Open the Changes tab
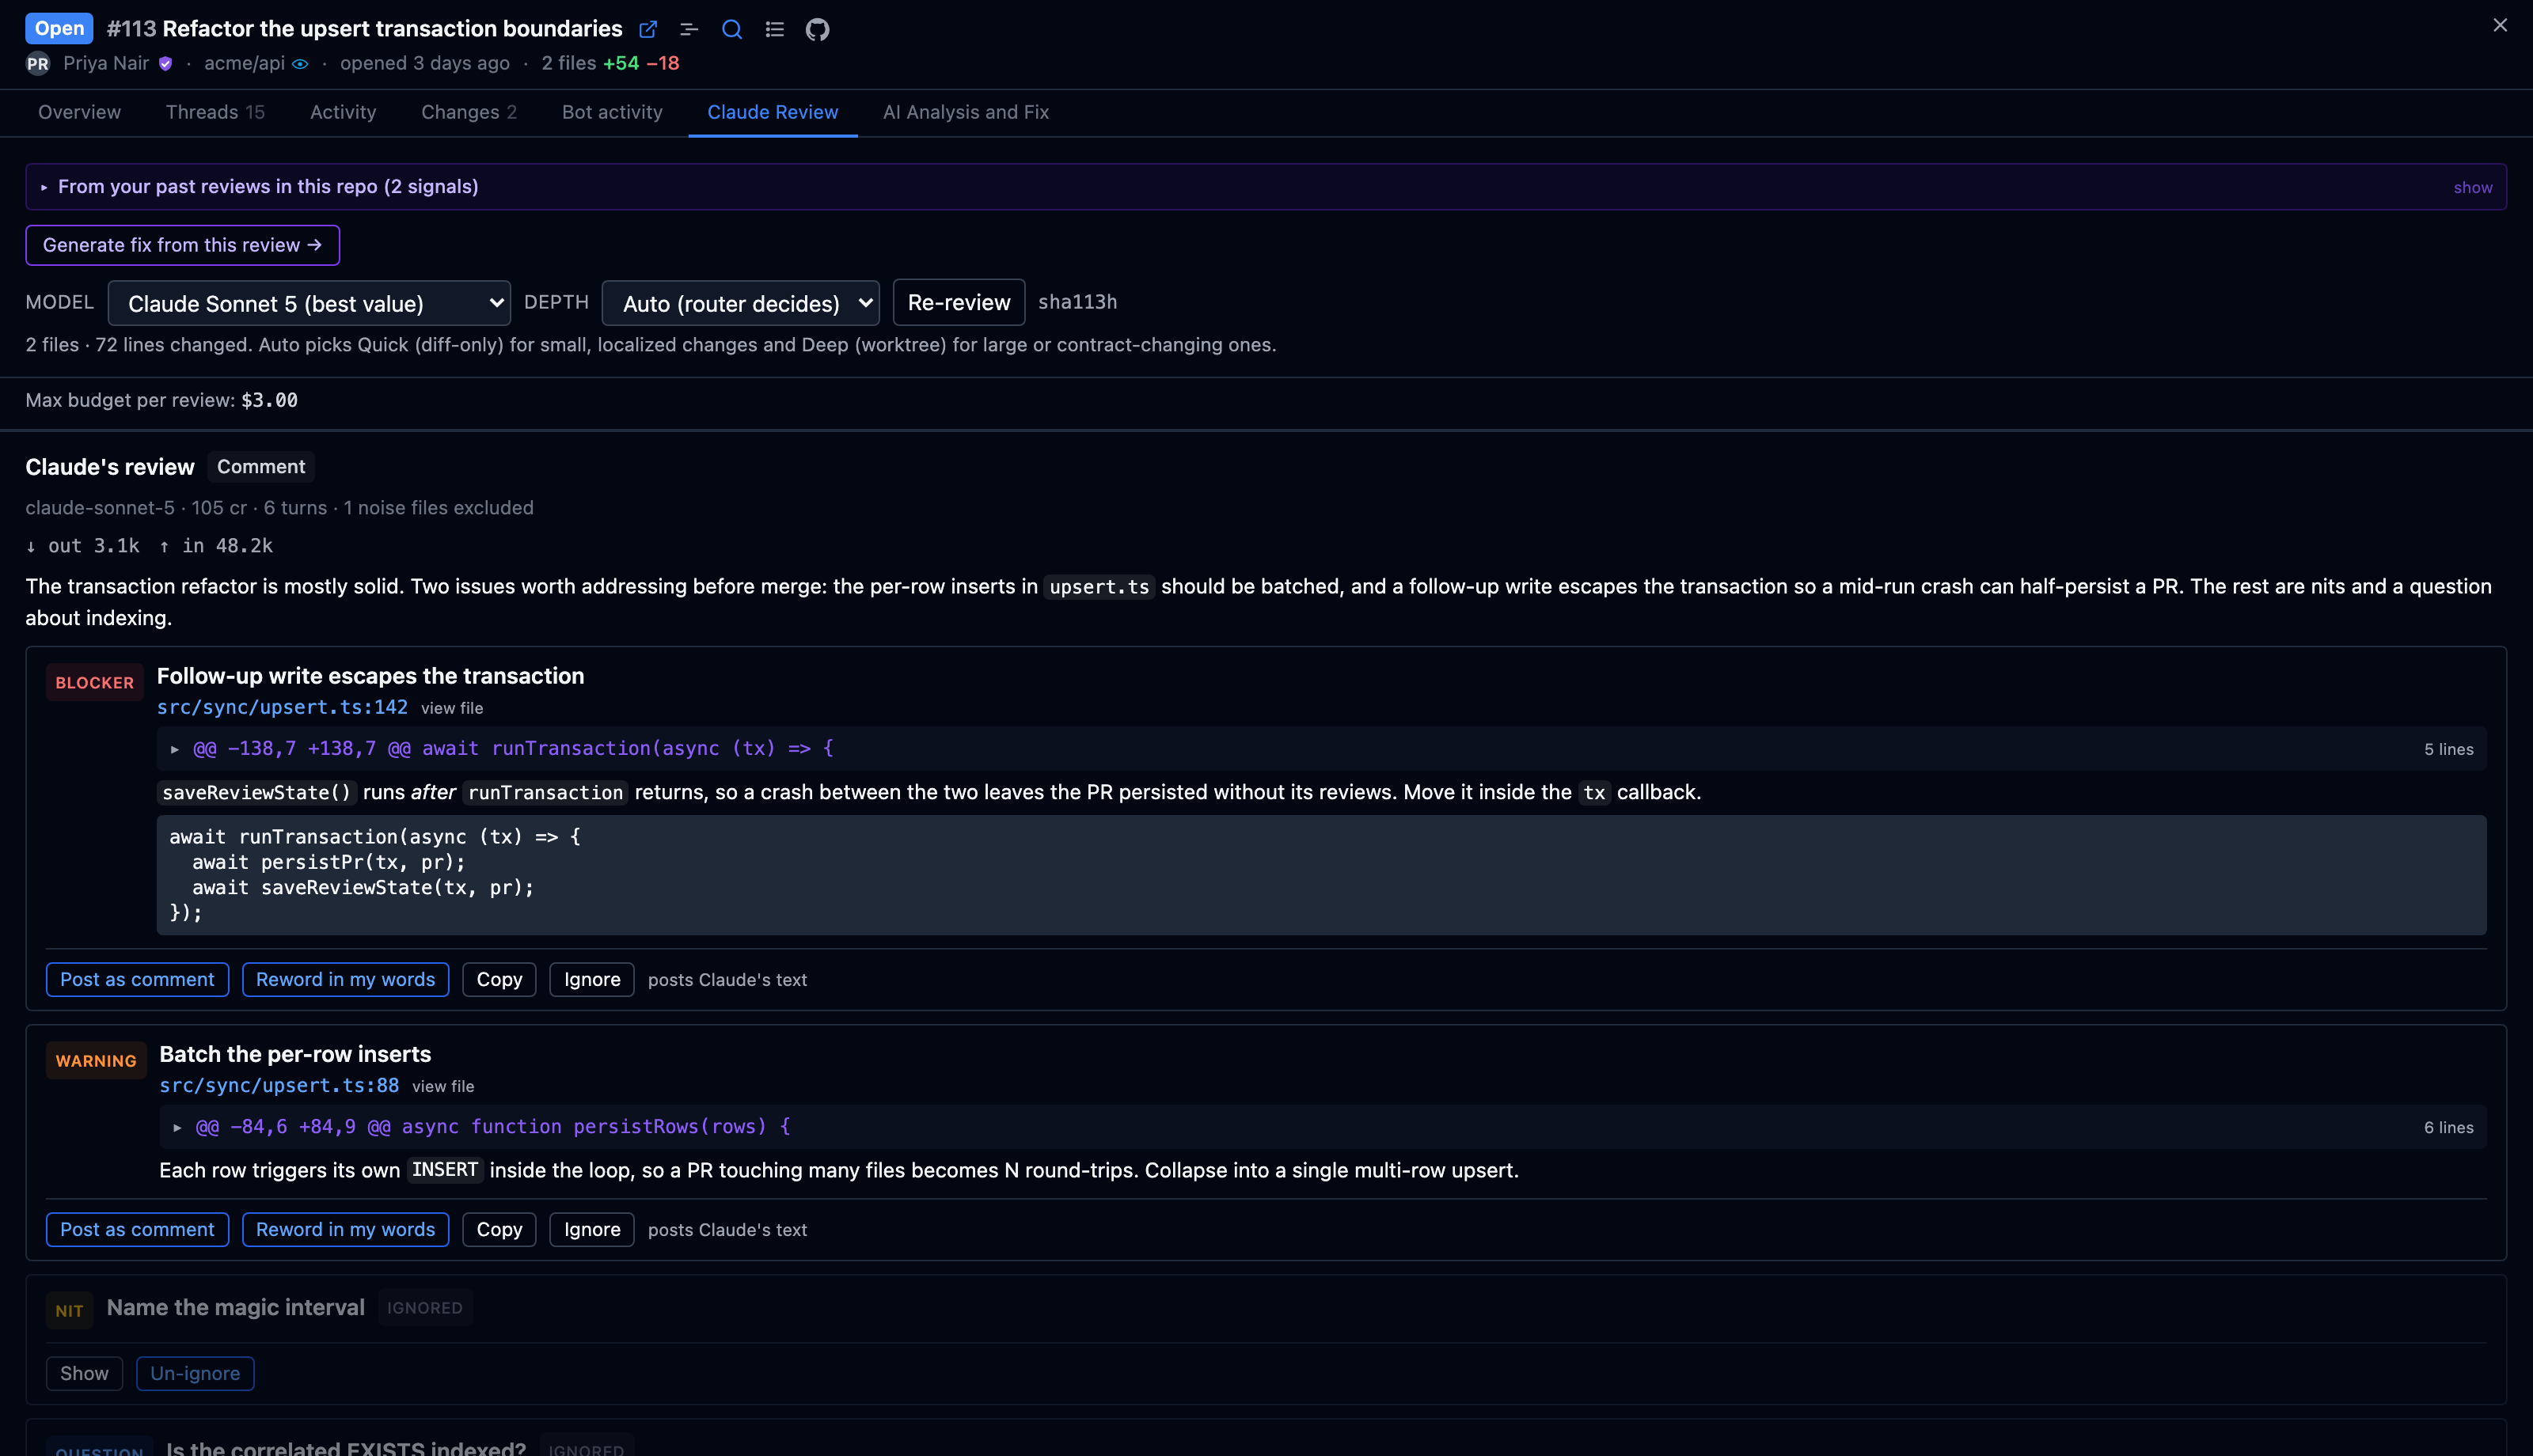2533x1456 pixels. (x=469, y=112)
